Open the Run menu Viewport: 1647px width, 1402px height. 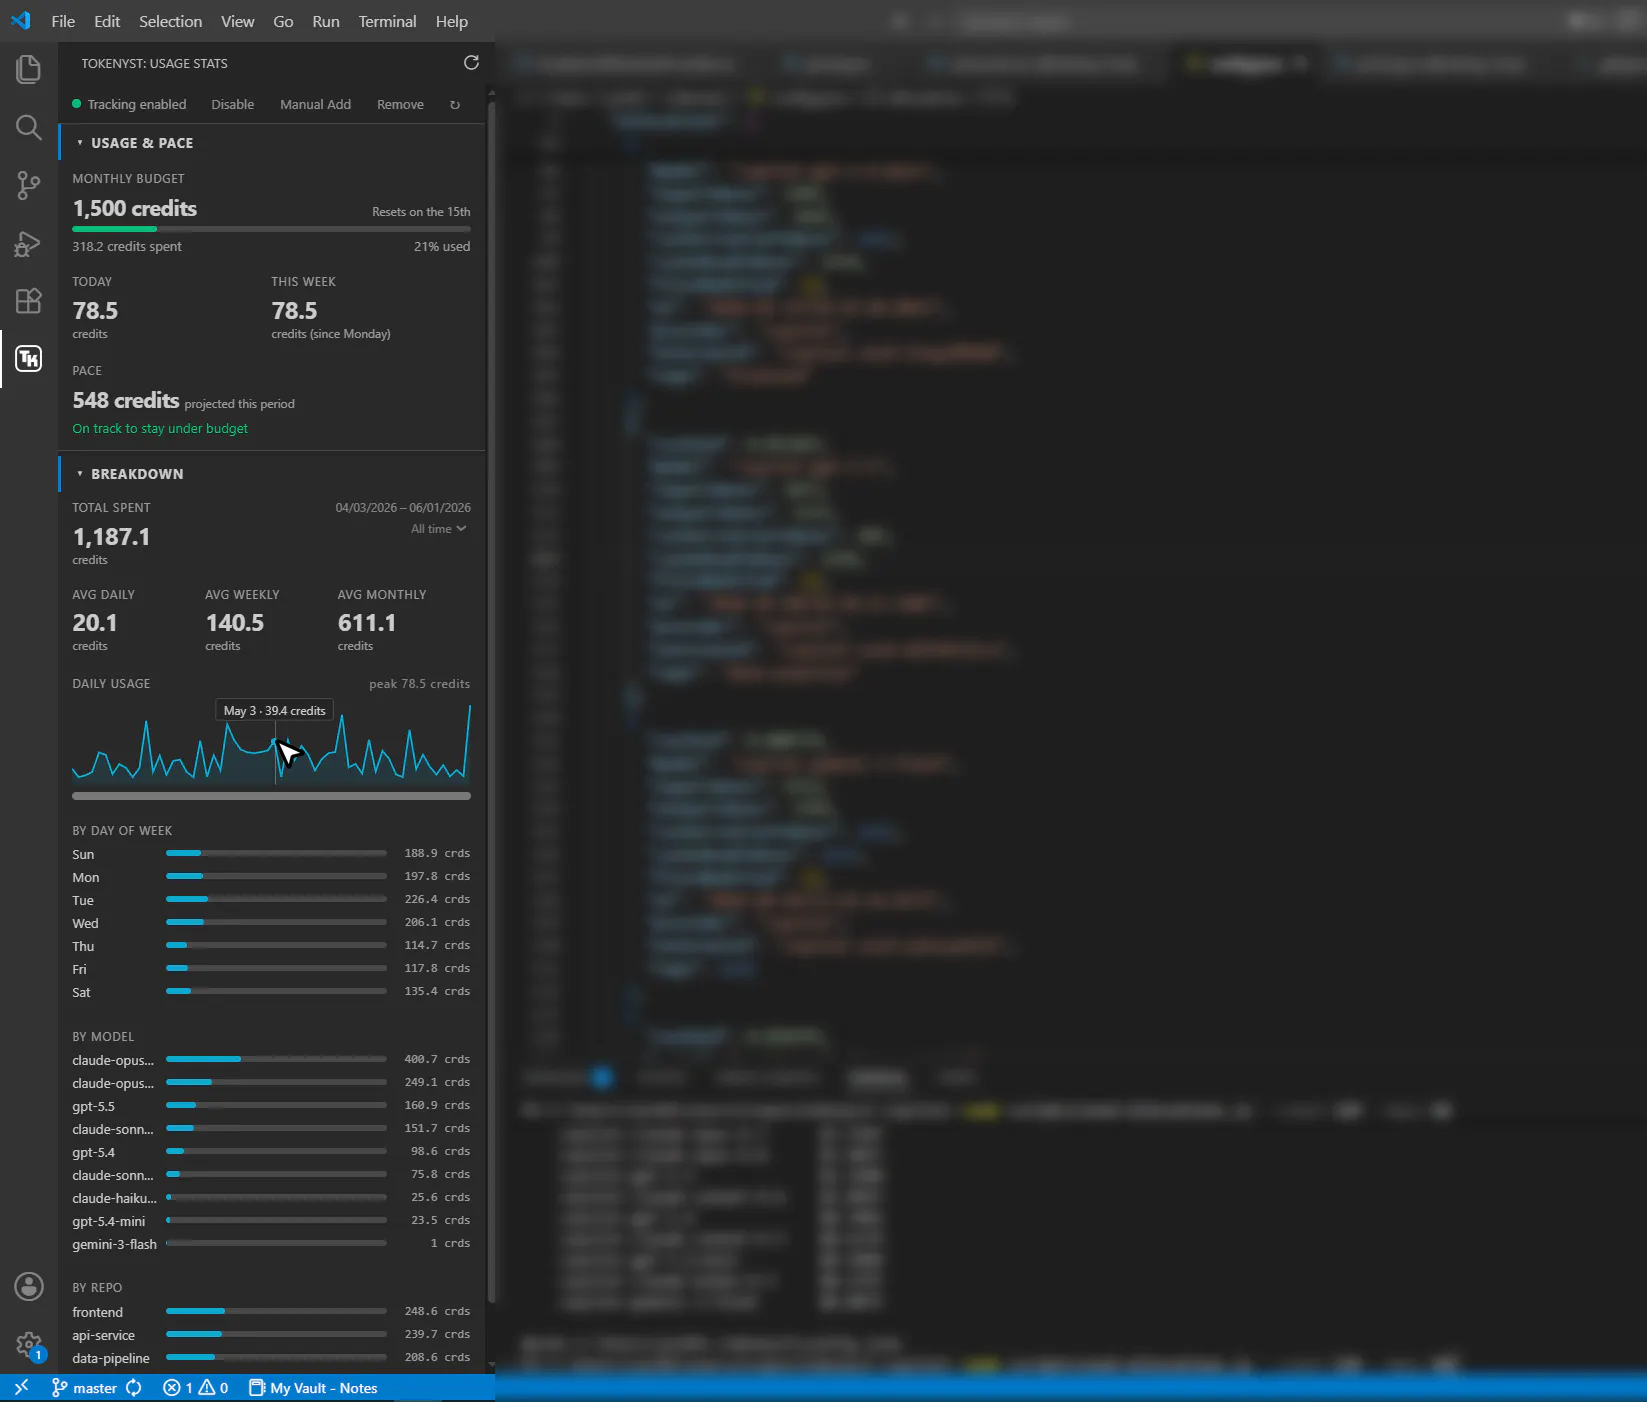click(326, 21)
